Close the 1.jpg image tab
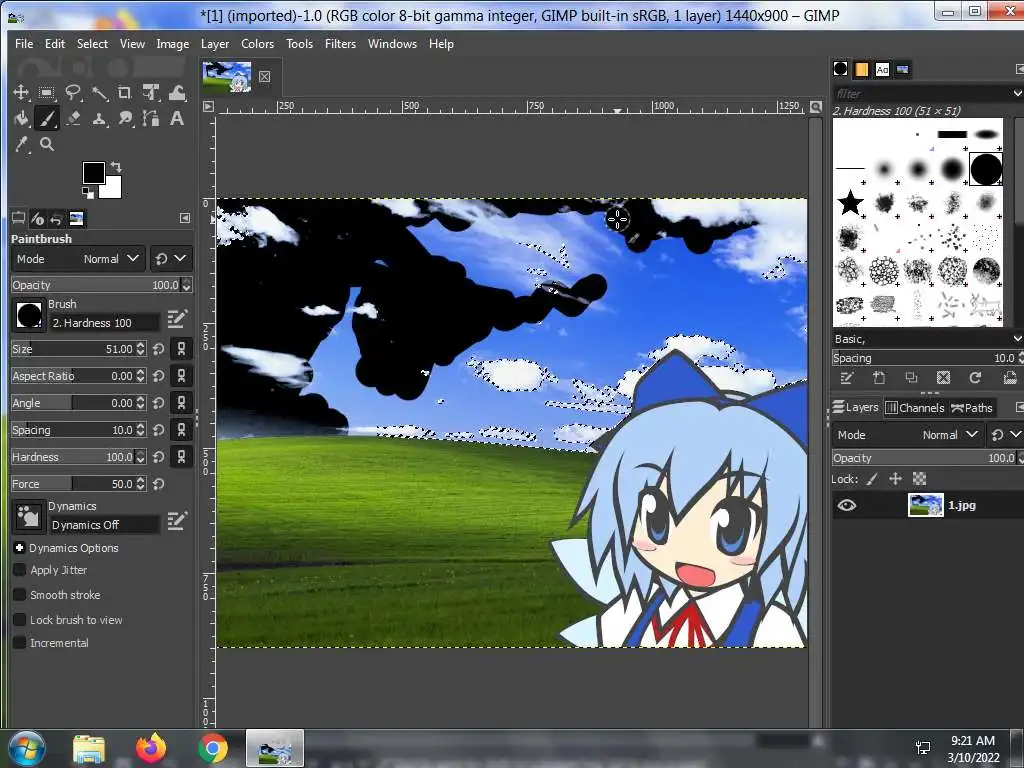The height and width of the screenshot is (768, 1024). tap(264, 77)
